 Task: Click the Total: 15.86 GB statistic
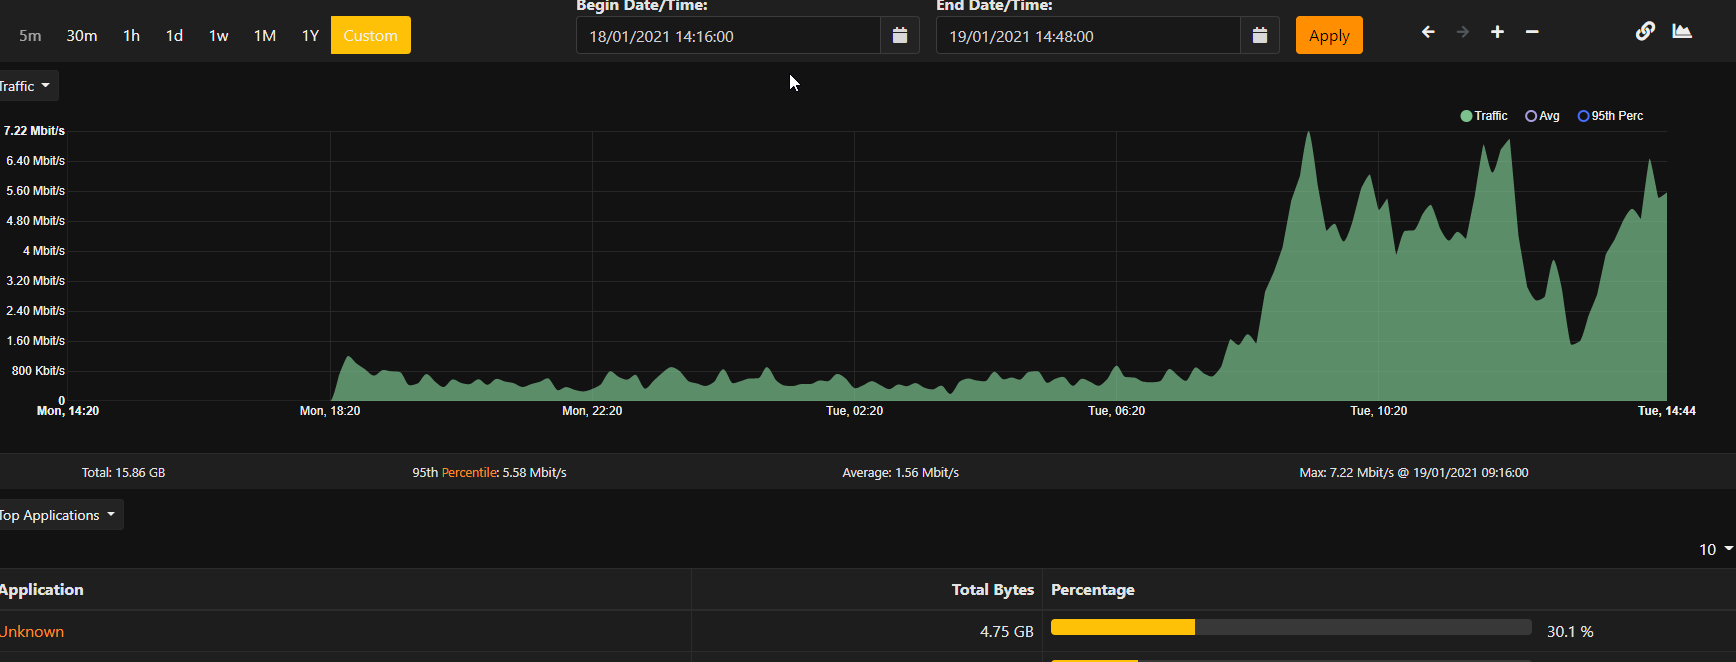click(124, 472)
